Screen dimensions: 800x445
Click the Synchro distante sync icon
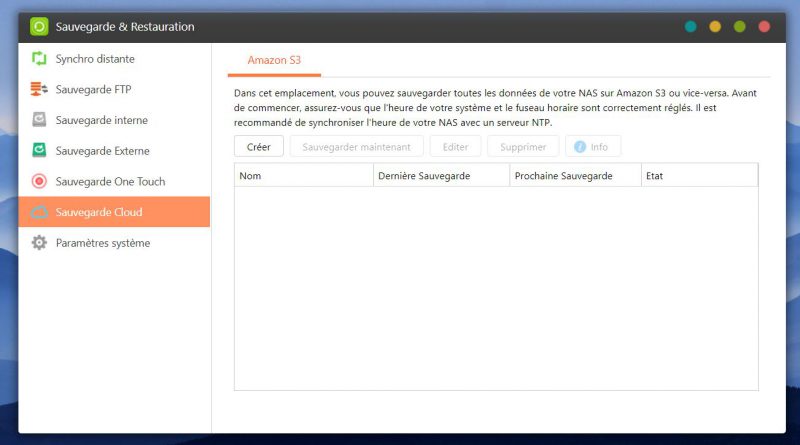pos(39,59)
